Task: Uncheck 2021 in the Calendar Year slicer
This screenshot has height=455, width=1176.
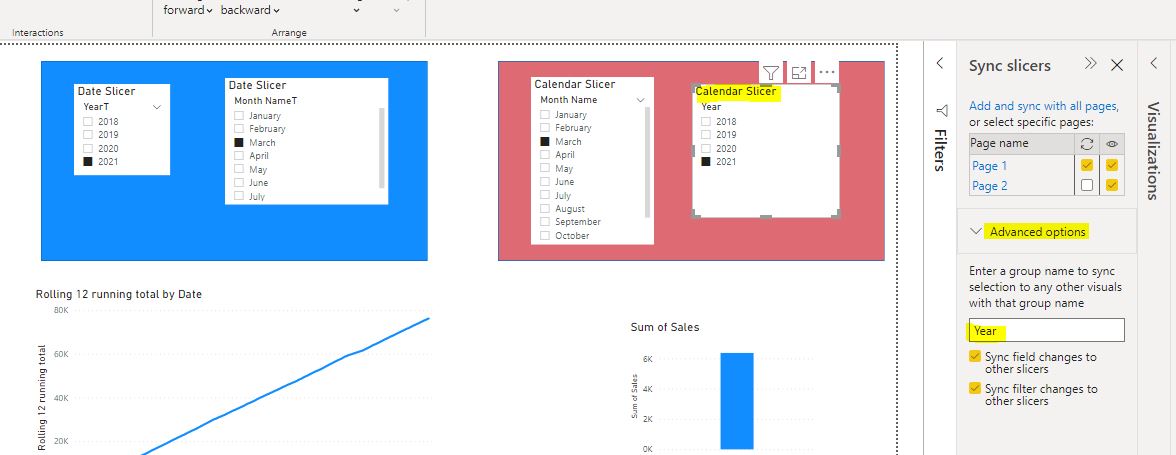Action: tap(706, 161)
